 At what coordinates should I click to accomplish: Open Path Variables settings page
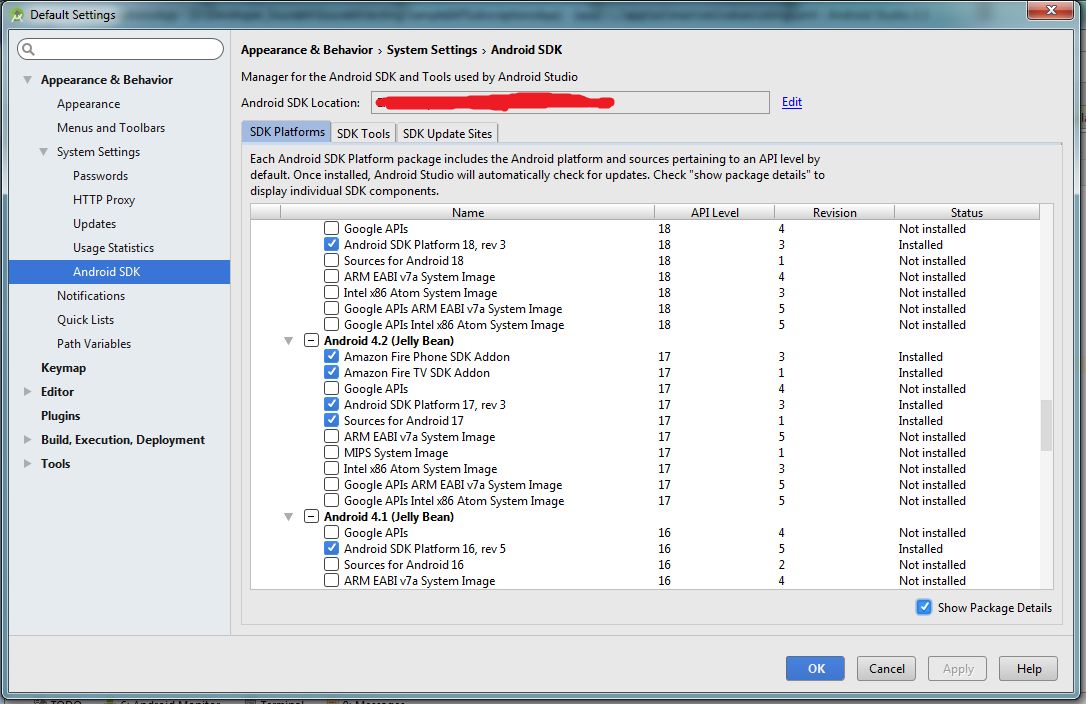click(x=94, y=344)
